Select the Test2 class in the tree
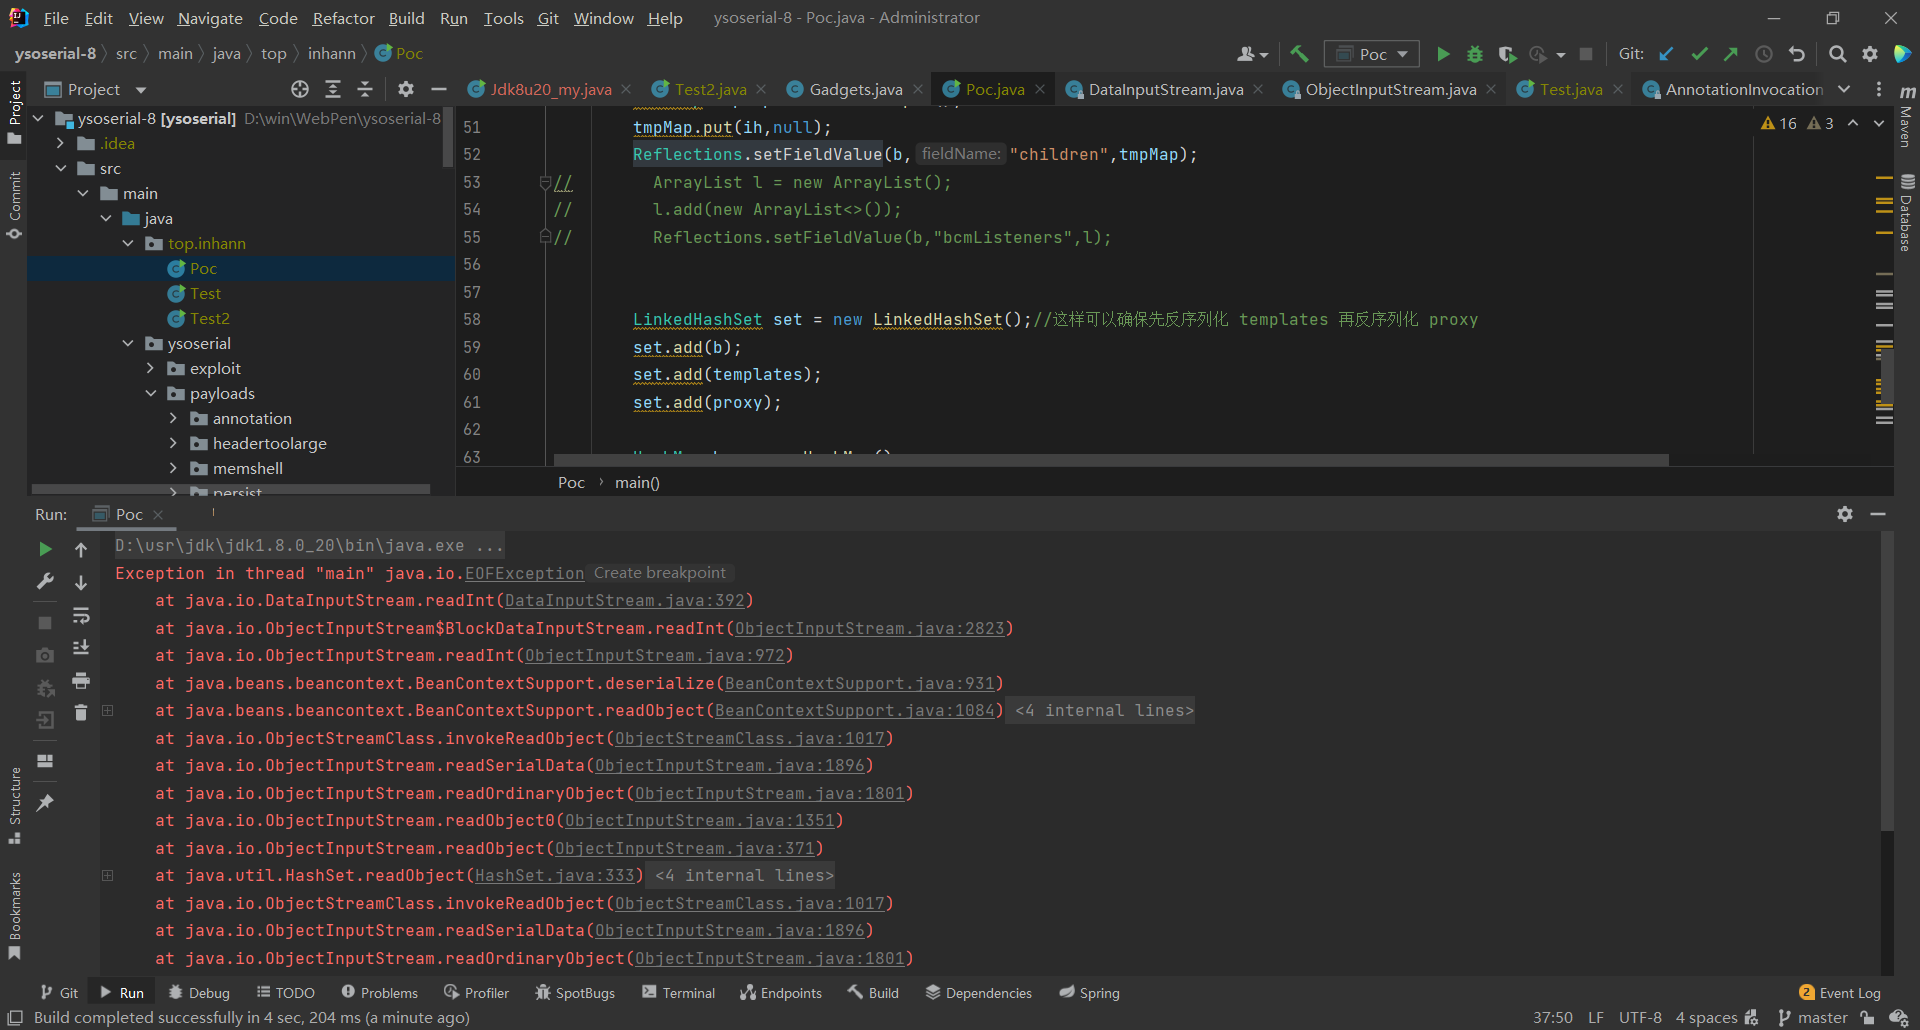The width and height of the screenshot is (1920, 1030). (x=210, y=318)
